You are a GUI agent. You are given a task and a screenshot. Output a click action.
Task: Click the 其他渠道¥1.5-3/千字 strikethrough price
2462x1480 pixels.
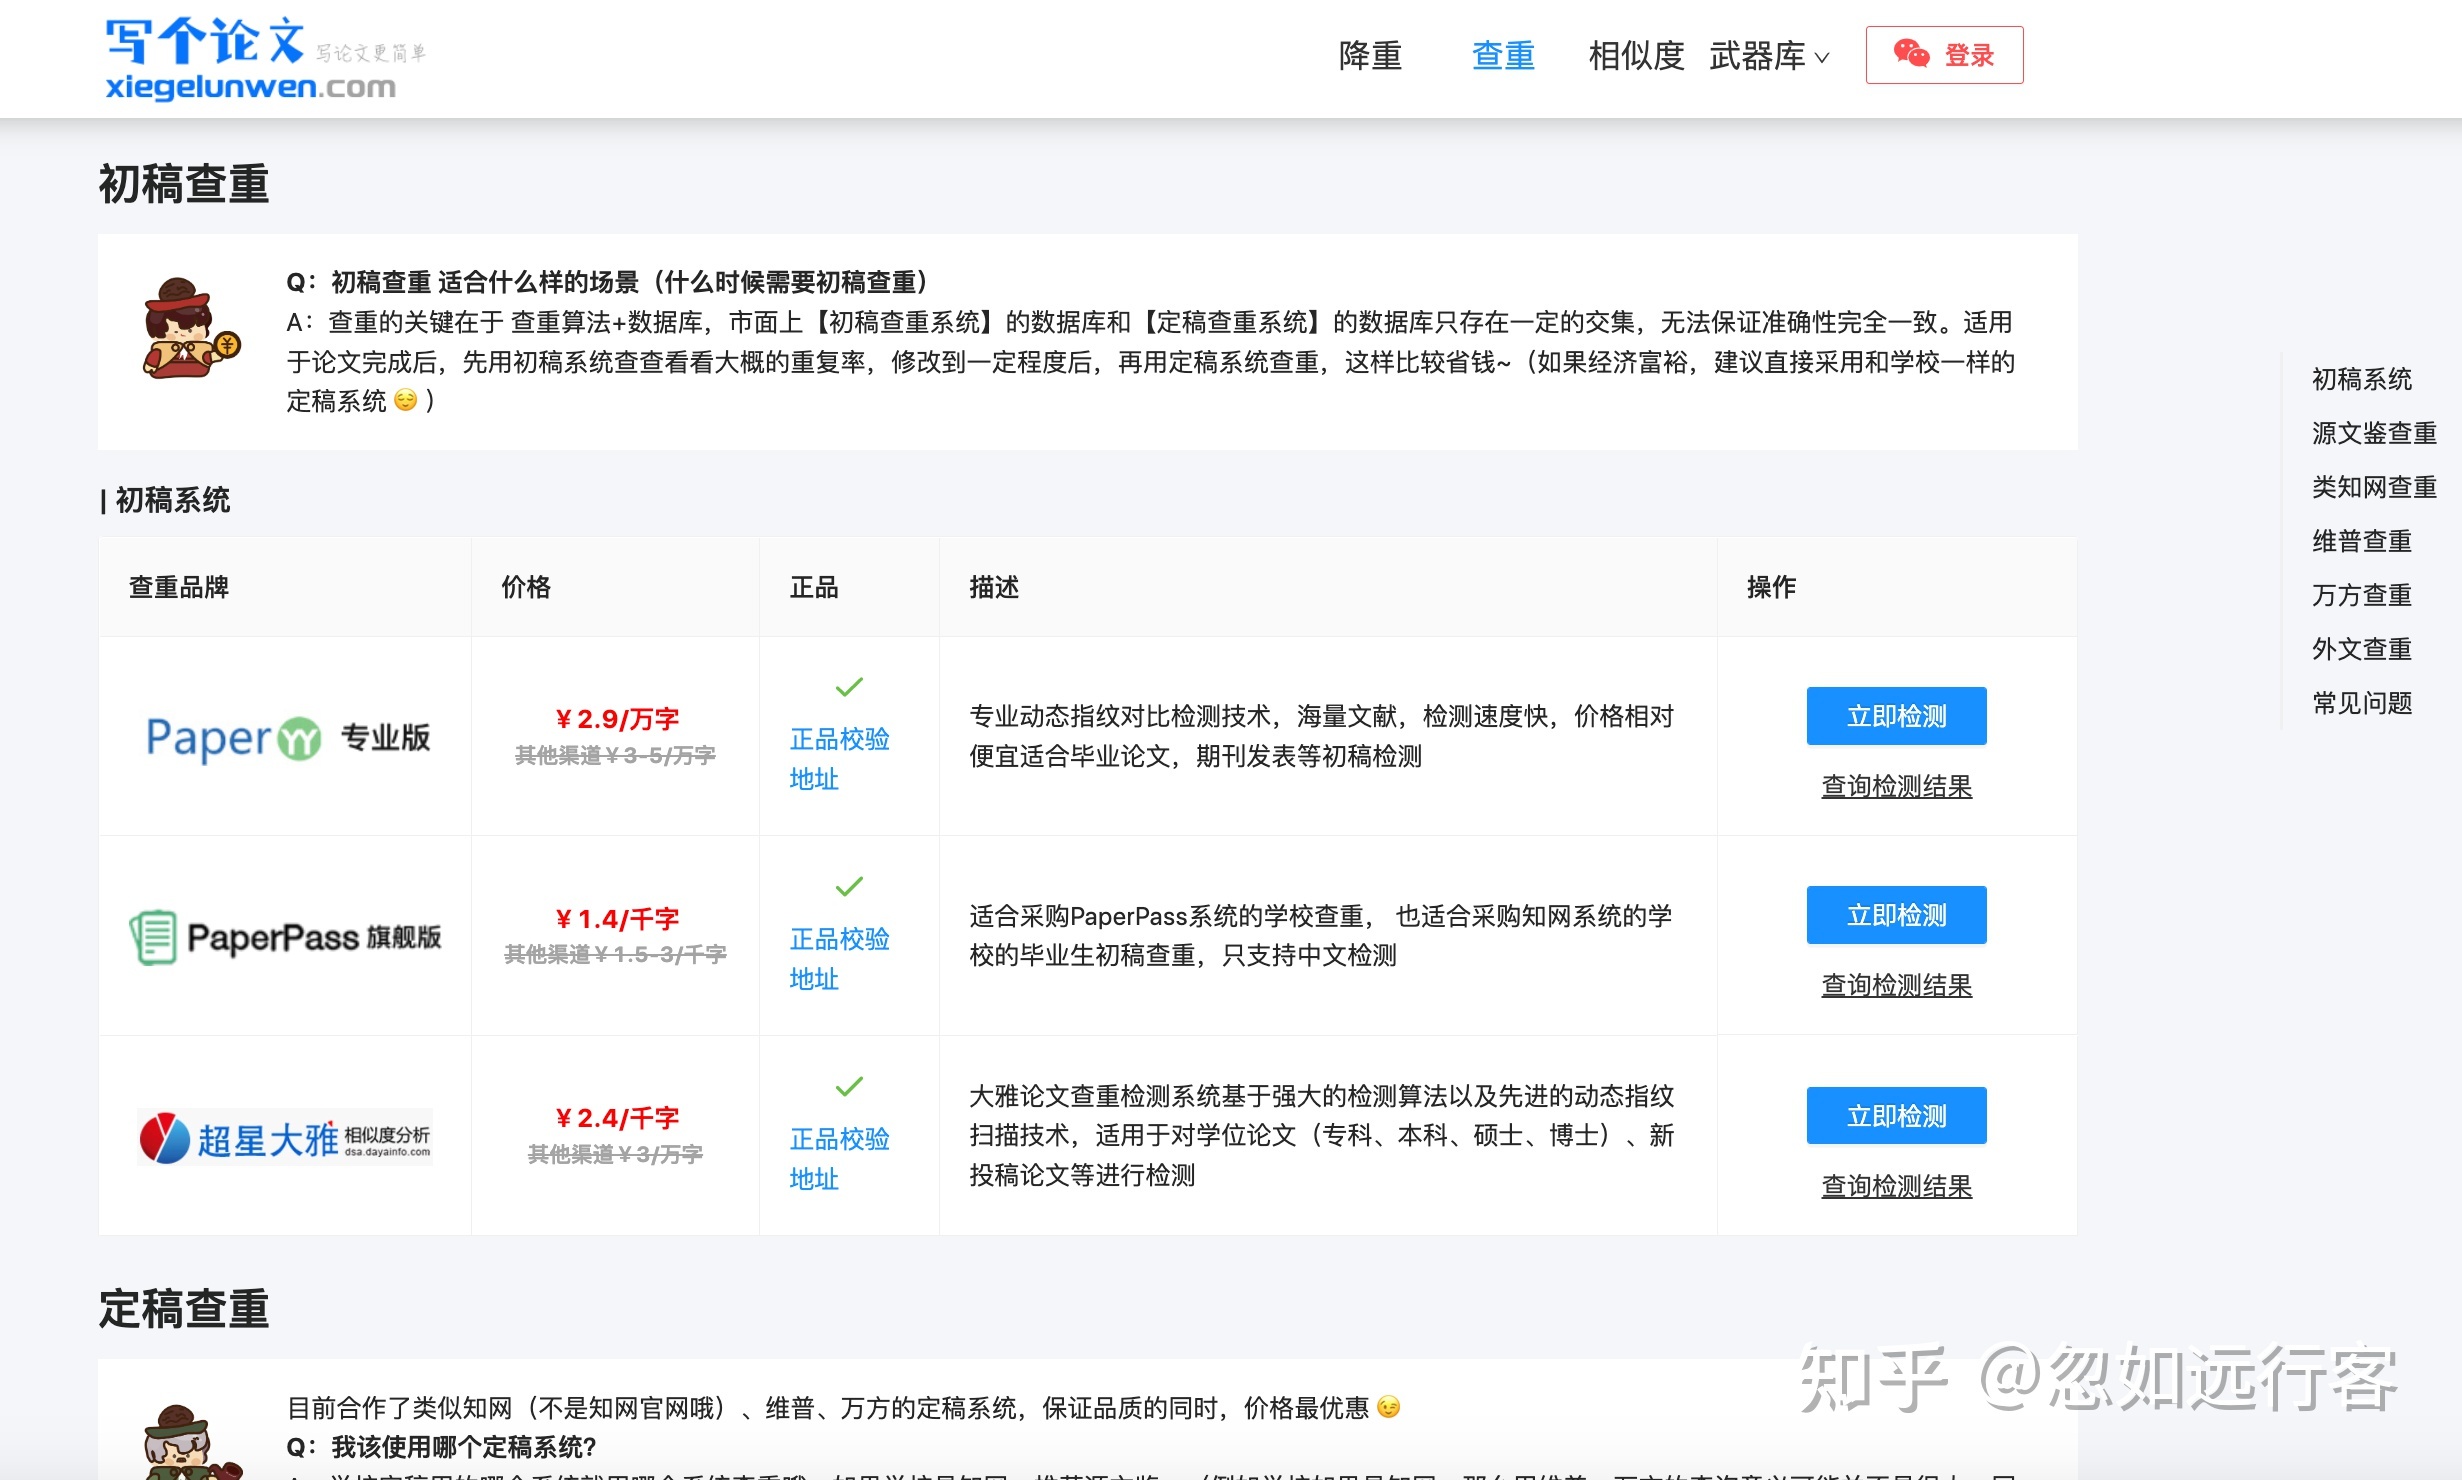click(615, 954)
